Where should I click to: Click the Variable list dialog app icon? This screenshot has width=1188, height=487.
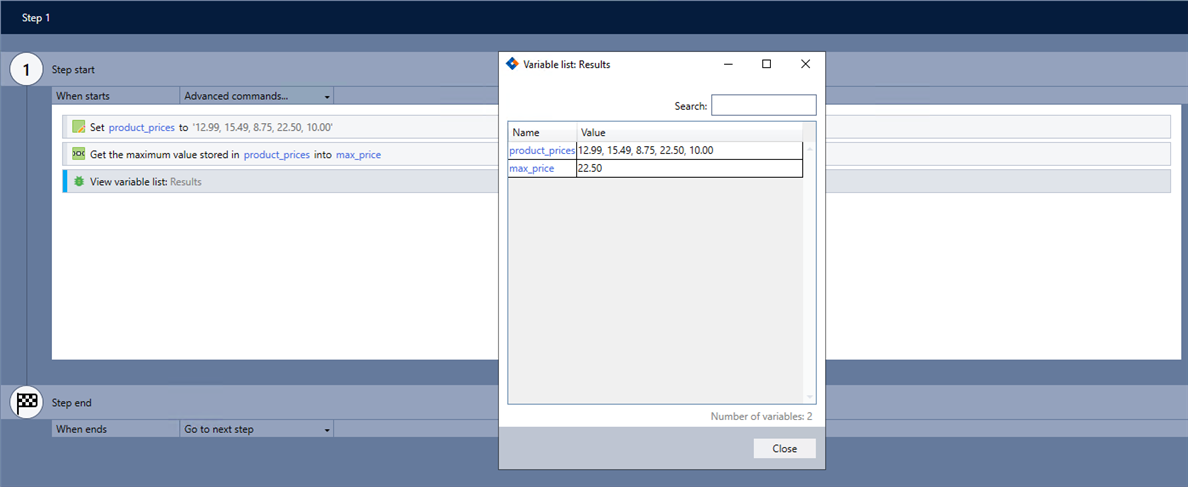512,64
